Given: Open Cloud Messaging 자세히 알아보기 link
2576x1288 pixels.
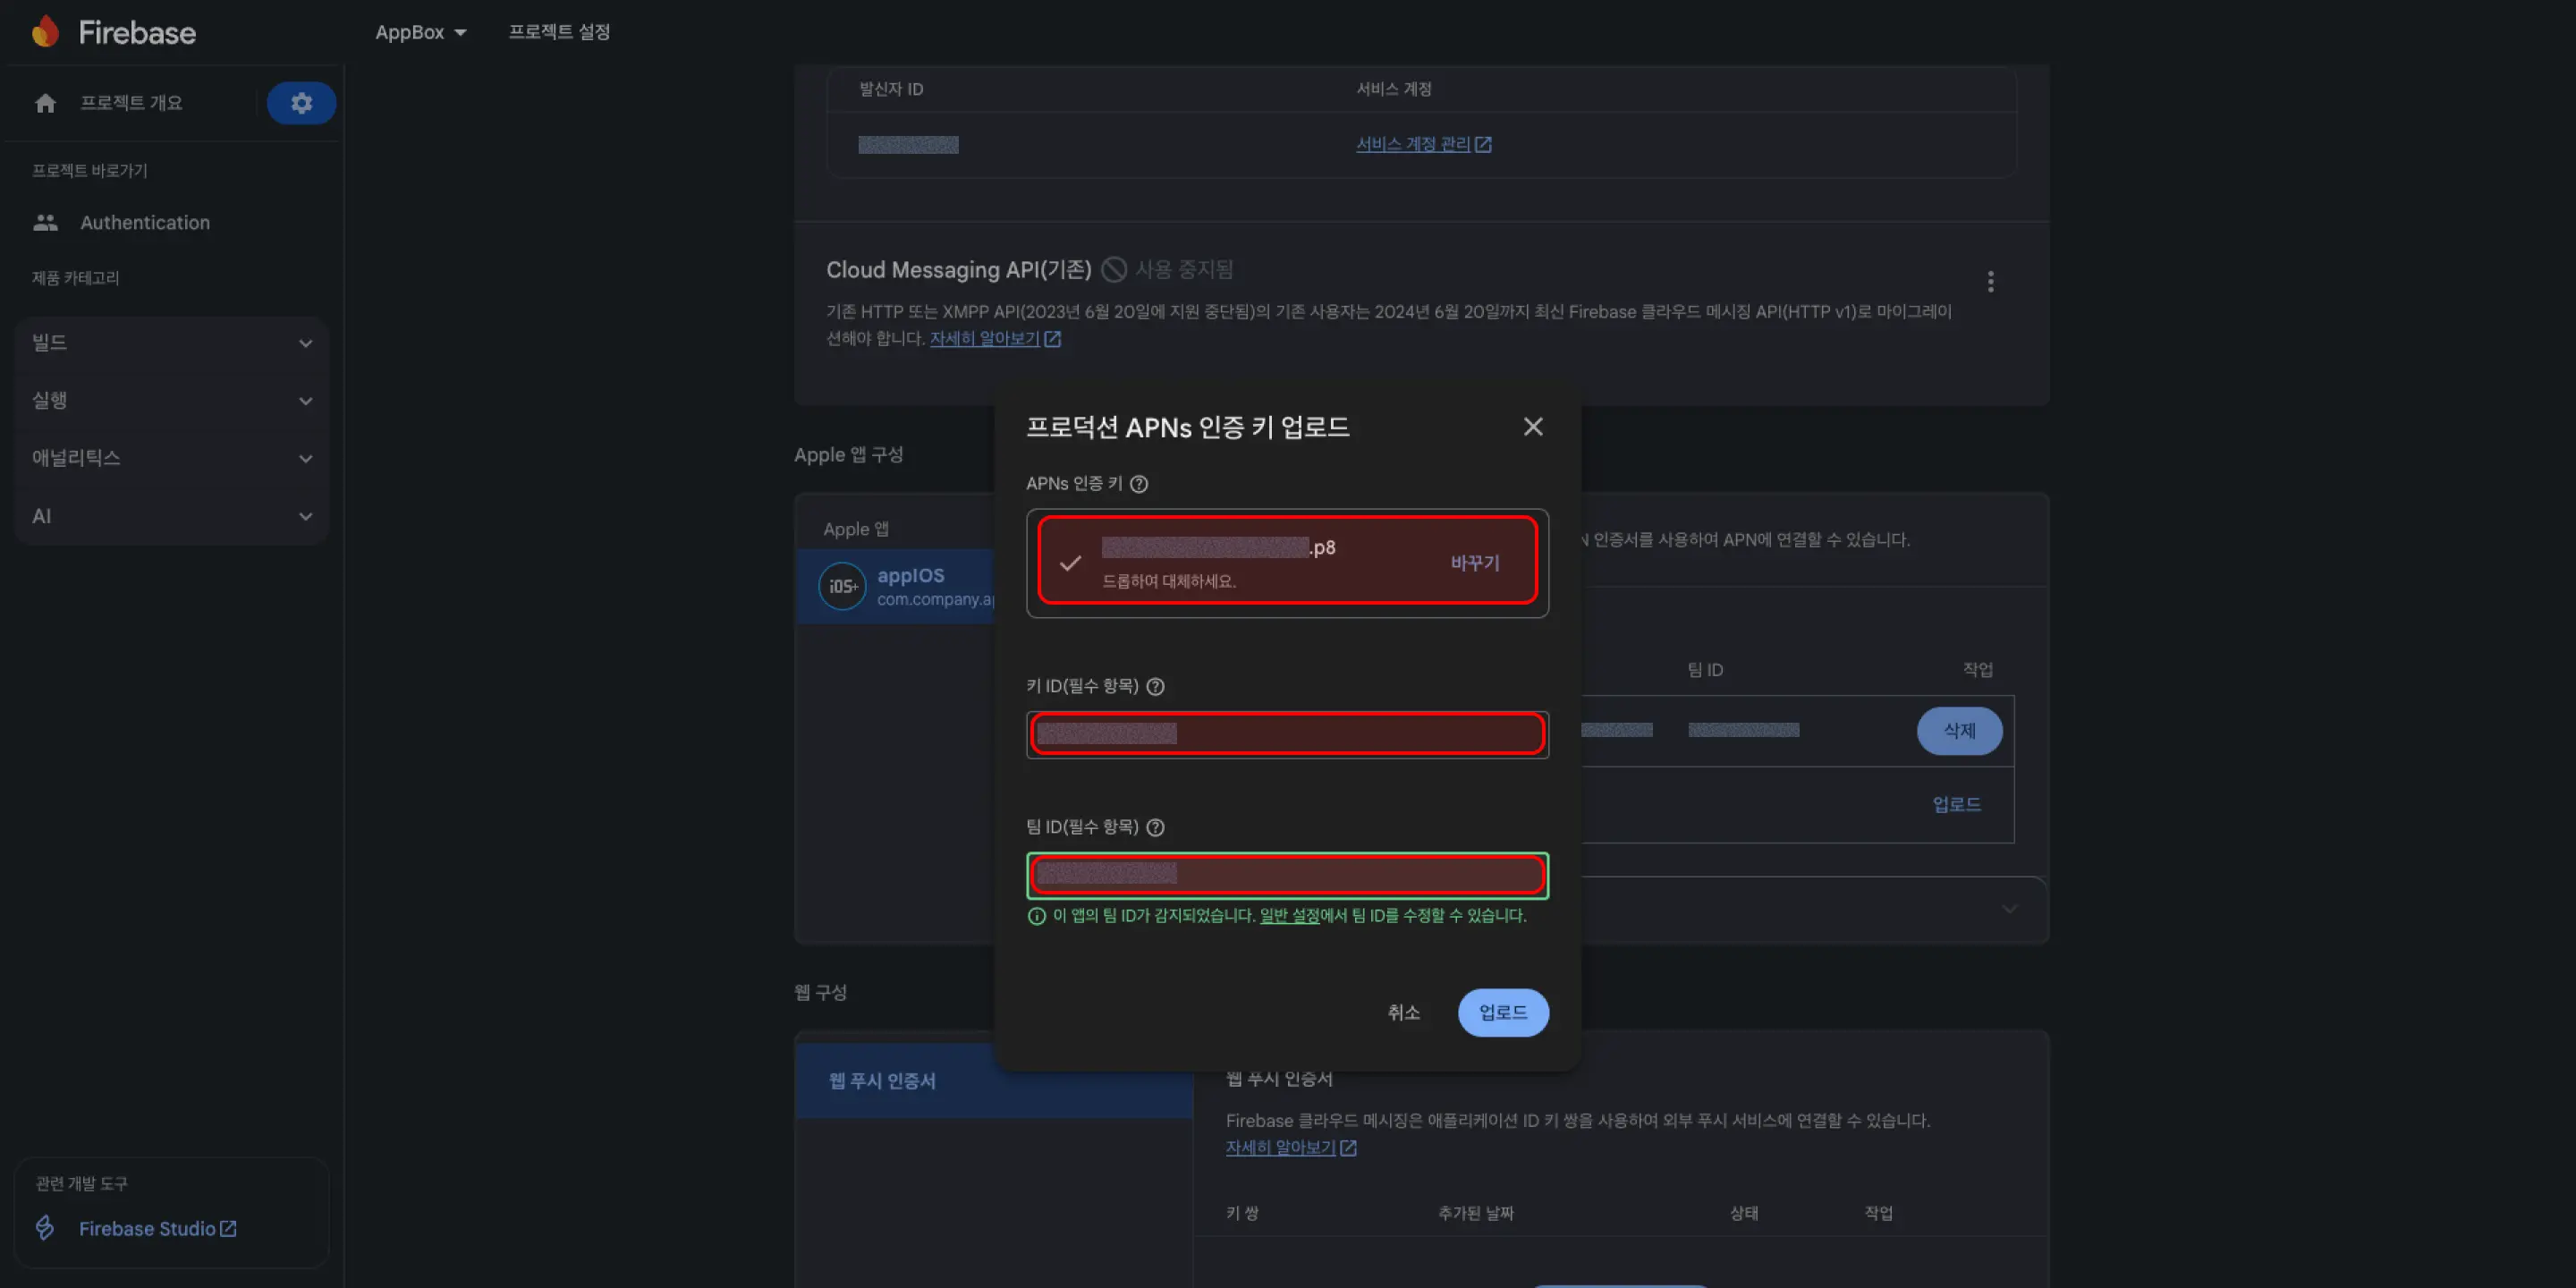Looking at the screenshot, I should pyautogui.click(x=984, y=339).
